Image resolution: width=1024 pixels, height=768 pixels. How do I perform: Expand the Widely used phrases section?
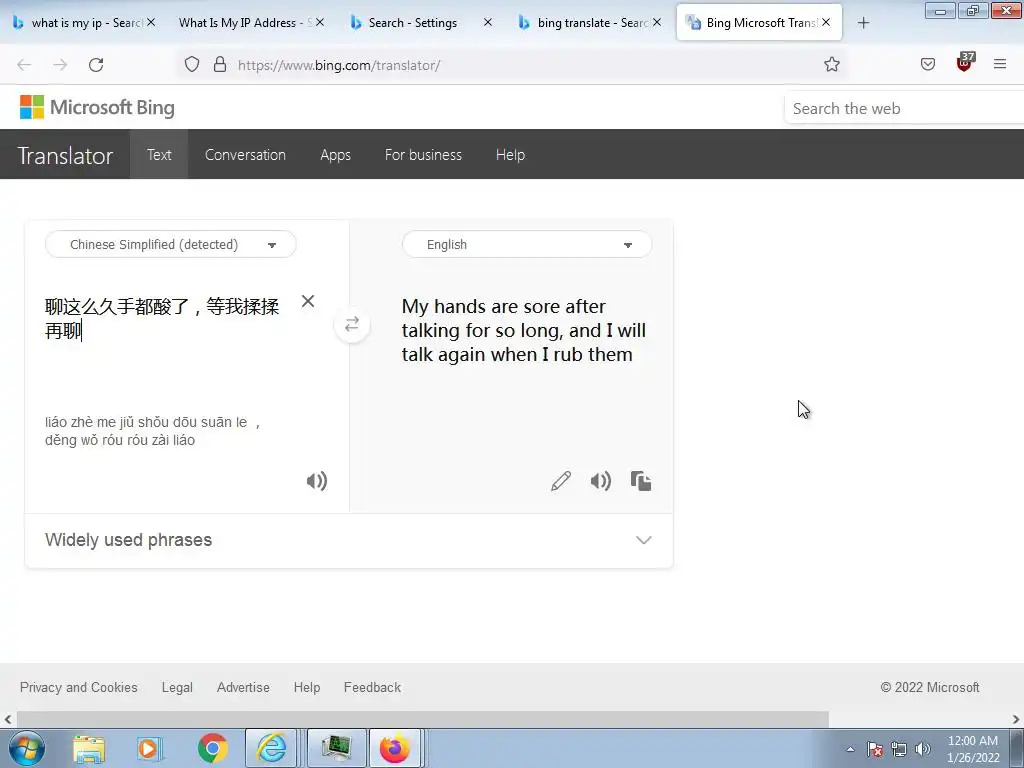pos(349,540)
